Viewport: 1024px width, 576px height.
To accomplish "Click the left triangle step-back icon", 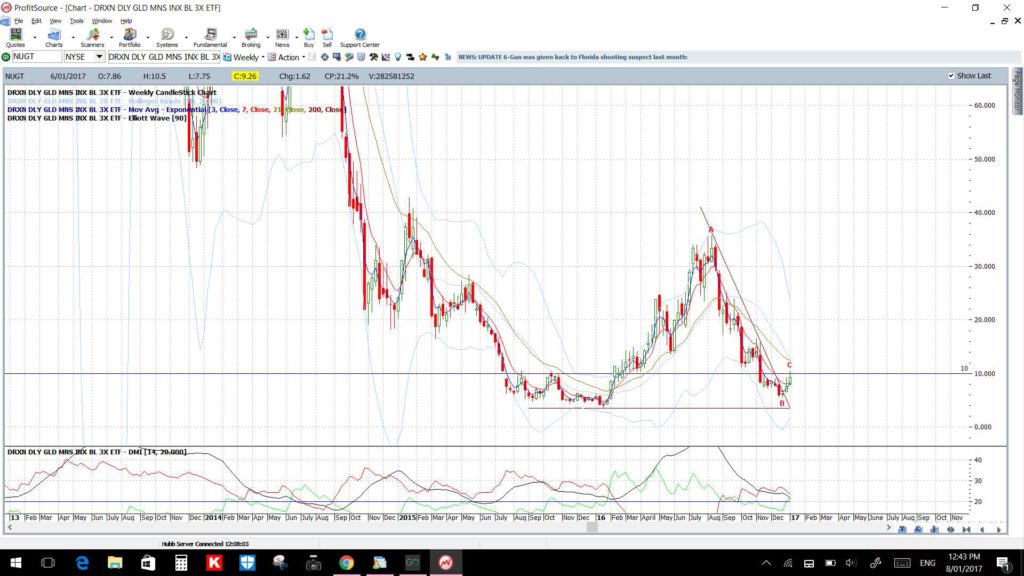I will (982, 530).
